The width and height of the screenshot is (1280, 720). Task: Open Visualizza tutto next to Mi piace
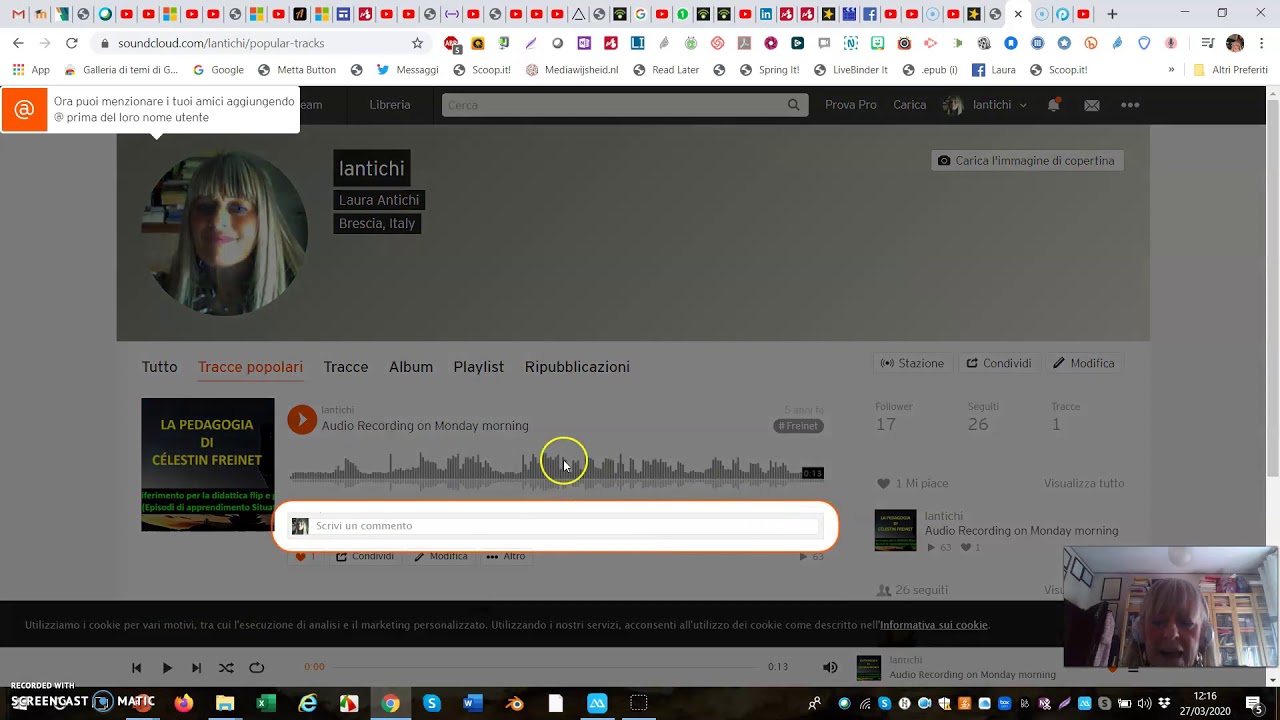1084,483
